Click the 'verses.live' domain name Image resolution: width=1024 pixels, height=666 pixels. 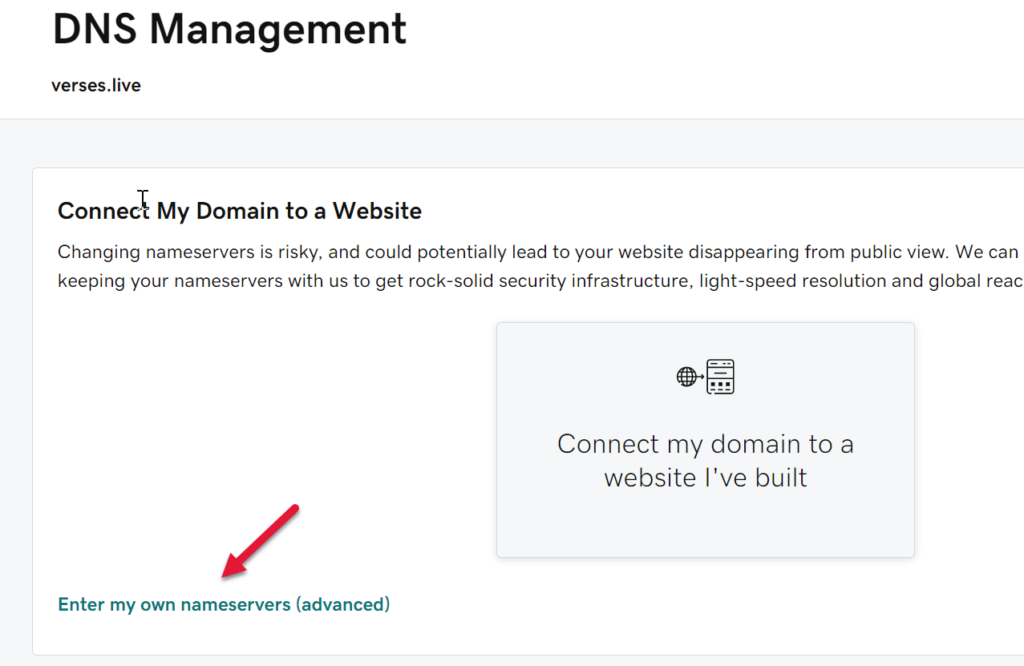[96, 86]
